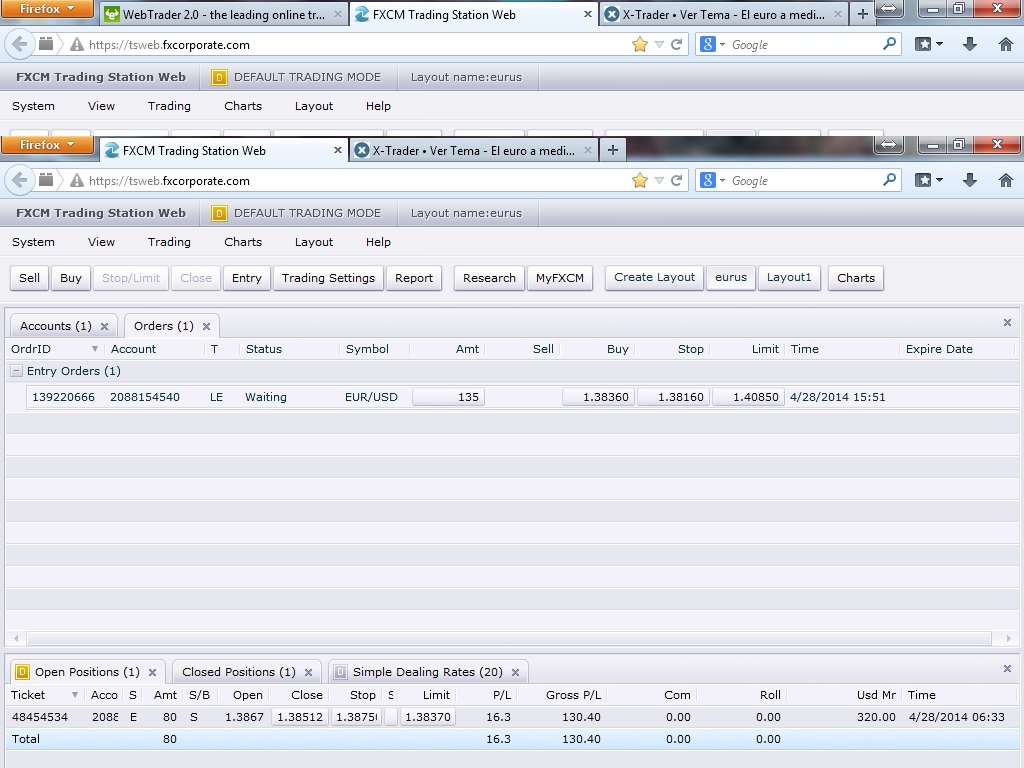
Task: Collapse the Entry Orders (1) group
Action: (16, 371)
